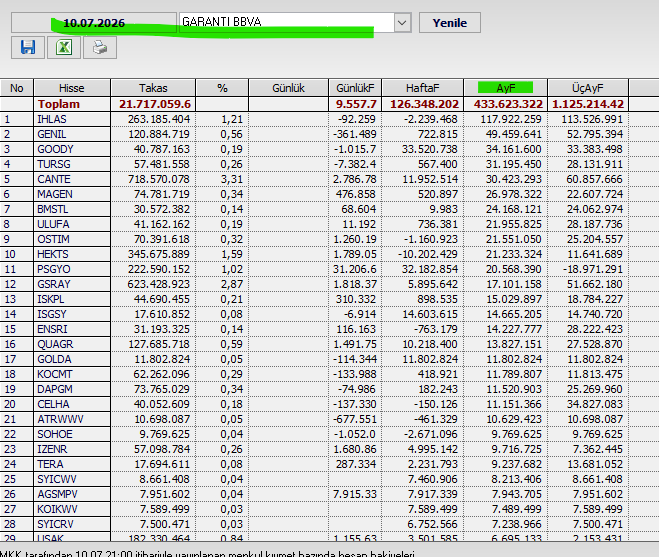Click CANTE Takas value 718.570.078

click(x=159, y=179)
